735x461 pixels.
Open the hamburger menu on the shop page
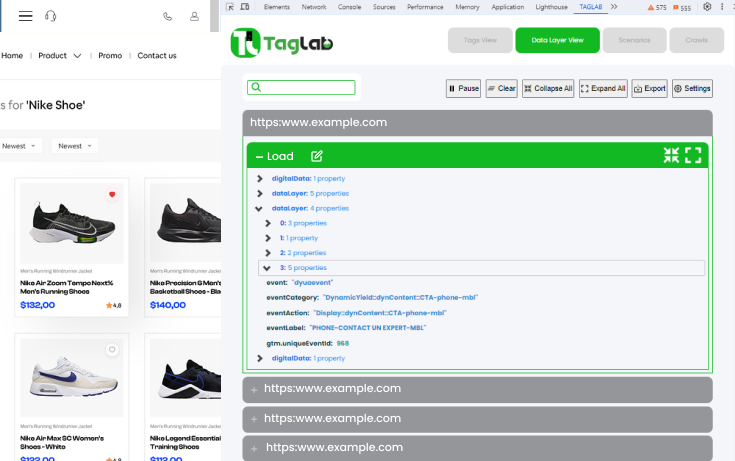pyautogui.click(x=26, y=16)
